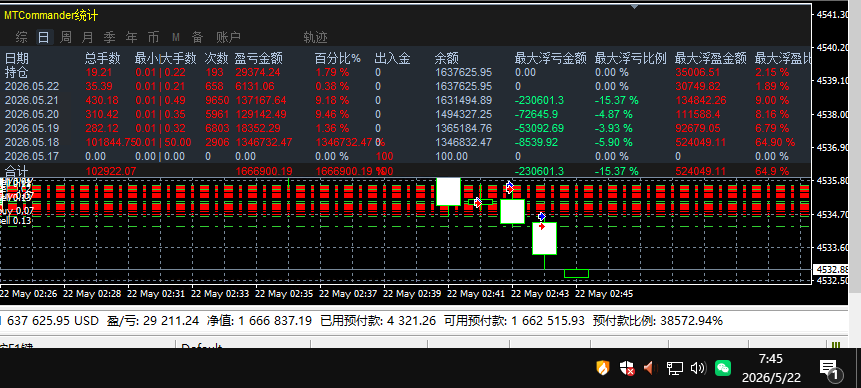This screenshot has height=388, width=861.
Task: Click the 预付款比例 margin level value
Action: [x=658, y=320]
